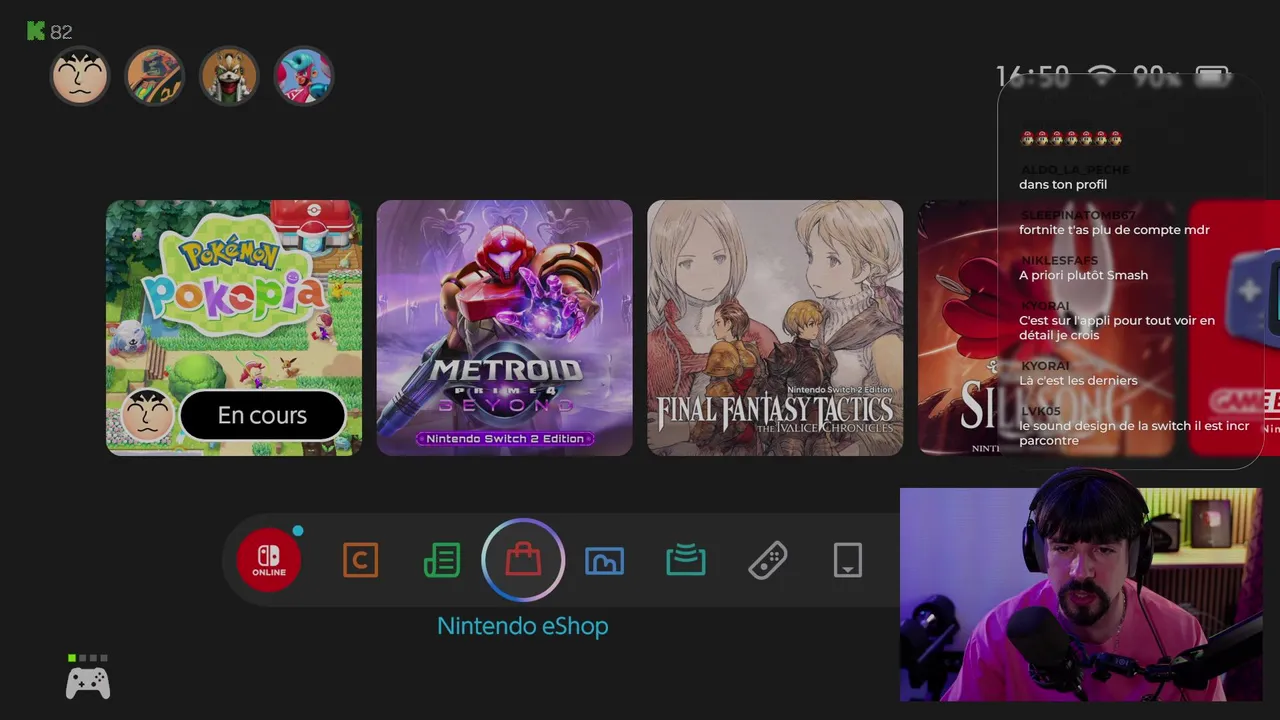
Task: Open Nintendo eShop bag icon
Action: click(523, 560)
